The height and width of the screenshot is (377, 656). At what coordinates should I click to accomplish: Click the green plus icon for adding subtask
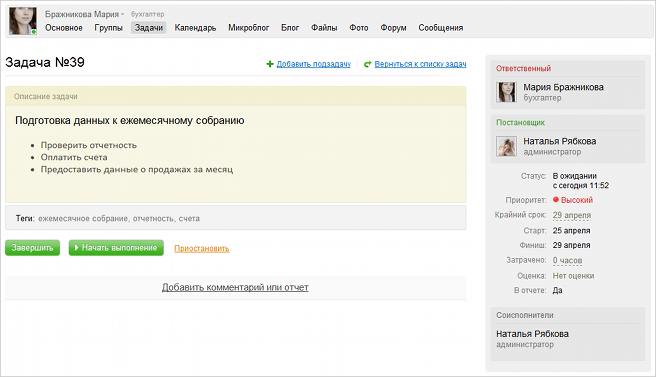coord(270,64)
